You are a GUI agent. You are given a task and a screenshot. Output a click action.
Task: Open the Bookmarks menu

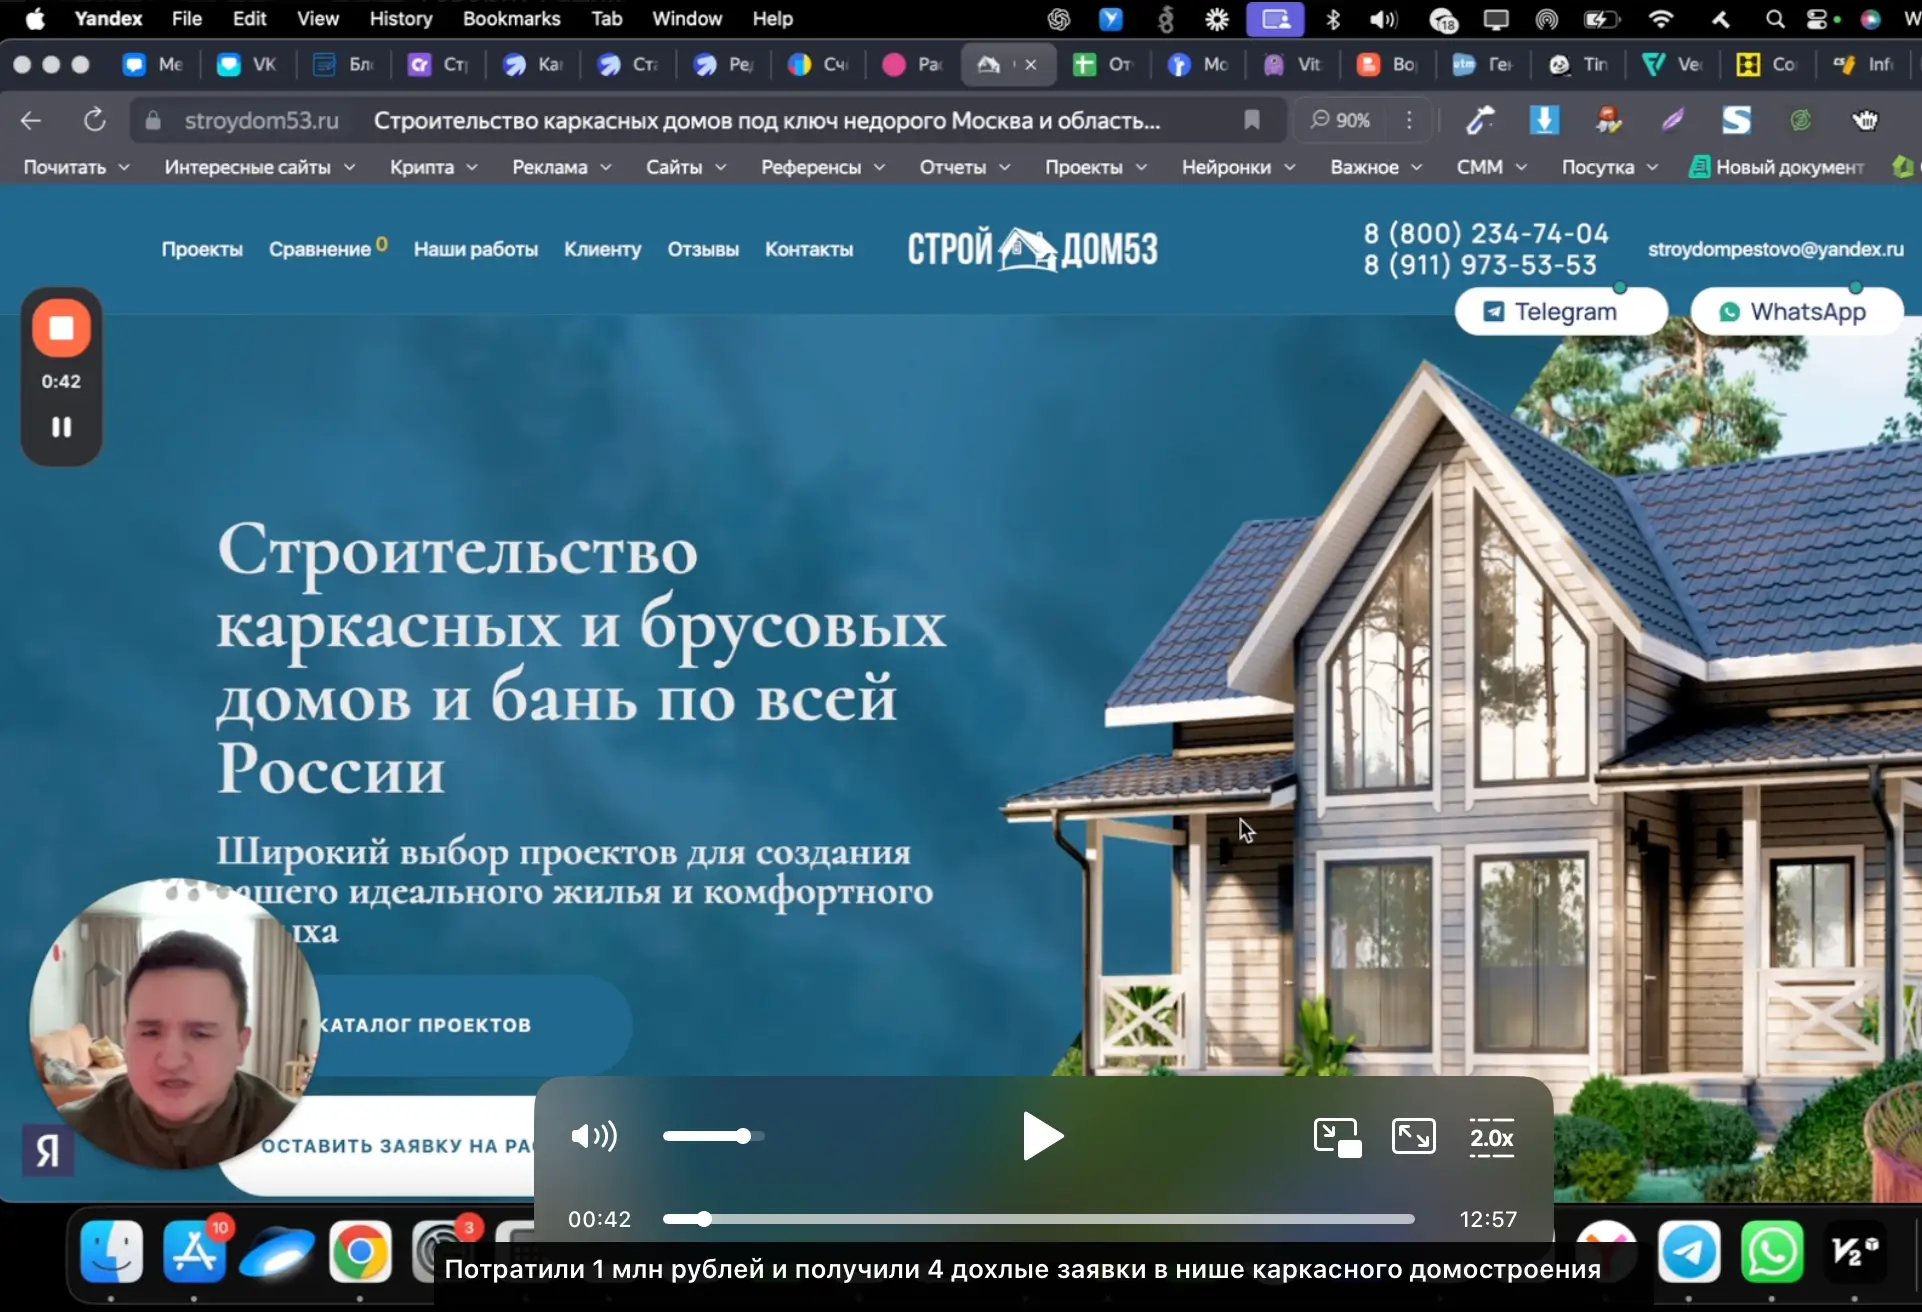pos(511,18)
